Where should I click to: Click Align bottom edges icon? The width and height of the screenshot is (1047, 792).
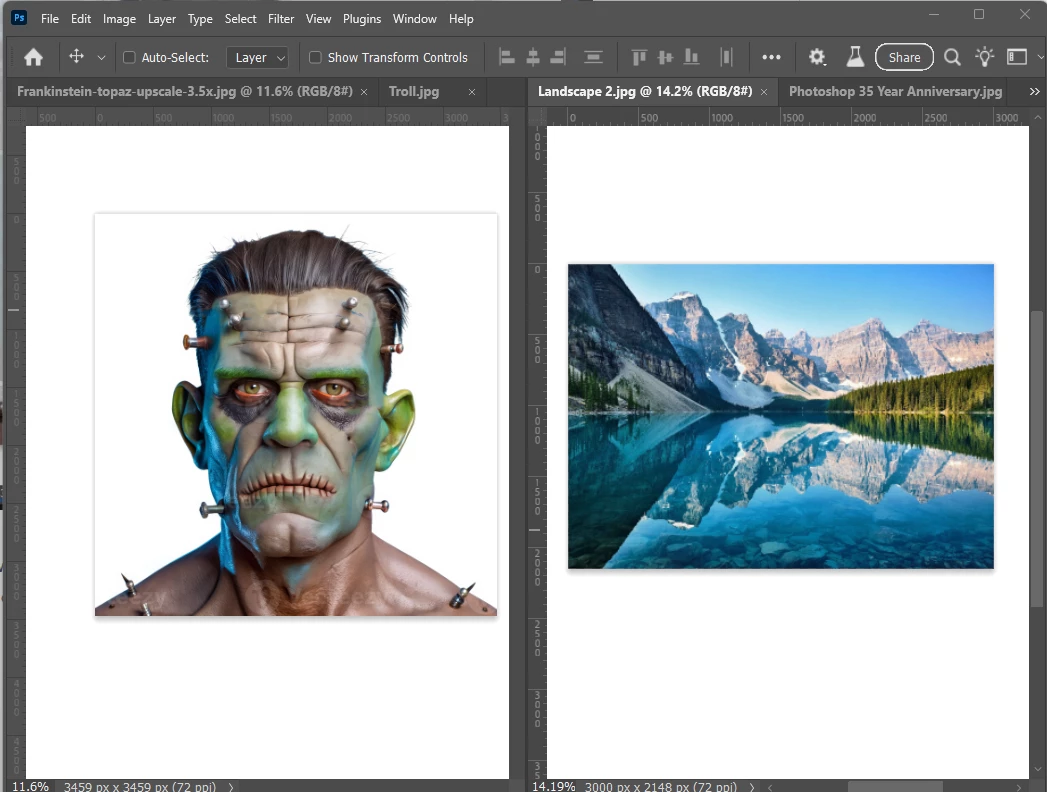691,57
